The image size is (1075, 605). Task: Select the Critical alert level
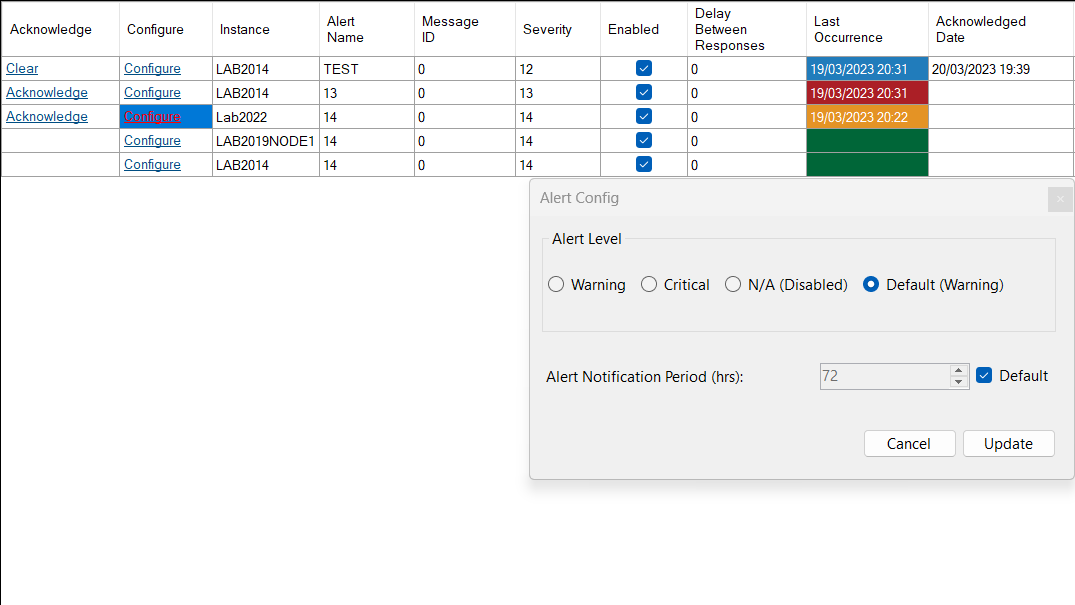[649, 284]
